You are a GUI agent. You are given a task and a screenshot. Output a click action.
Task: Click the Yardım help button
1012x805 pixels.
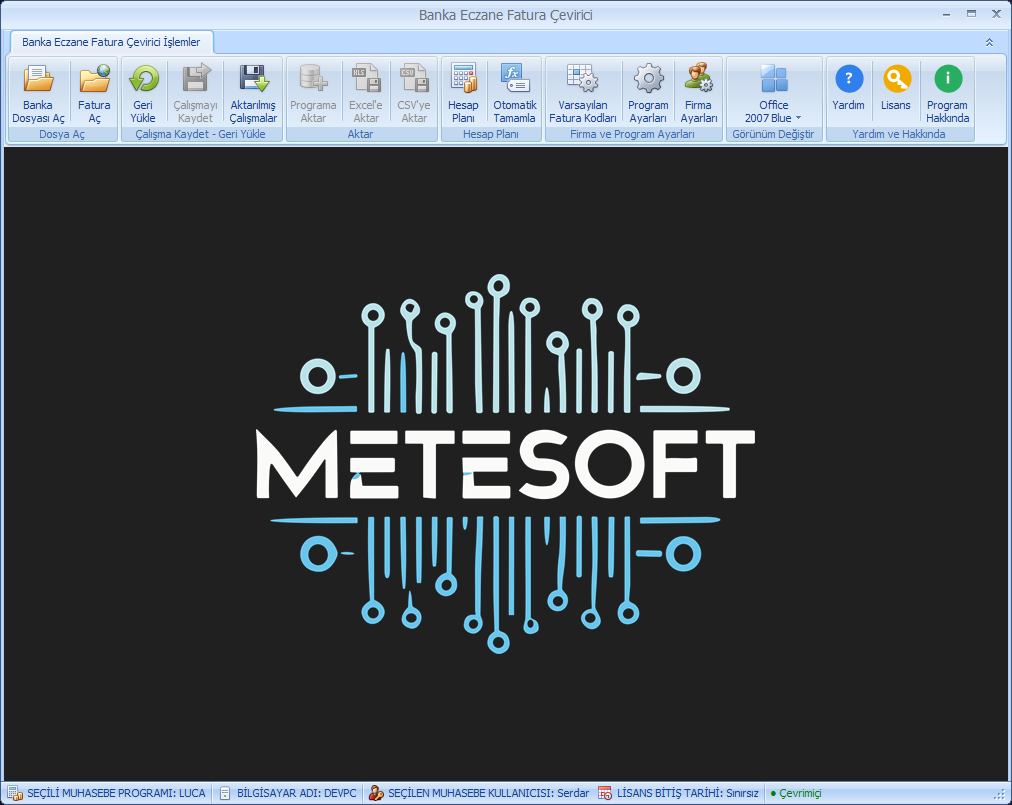tap(848, 92)
